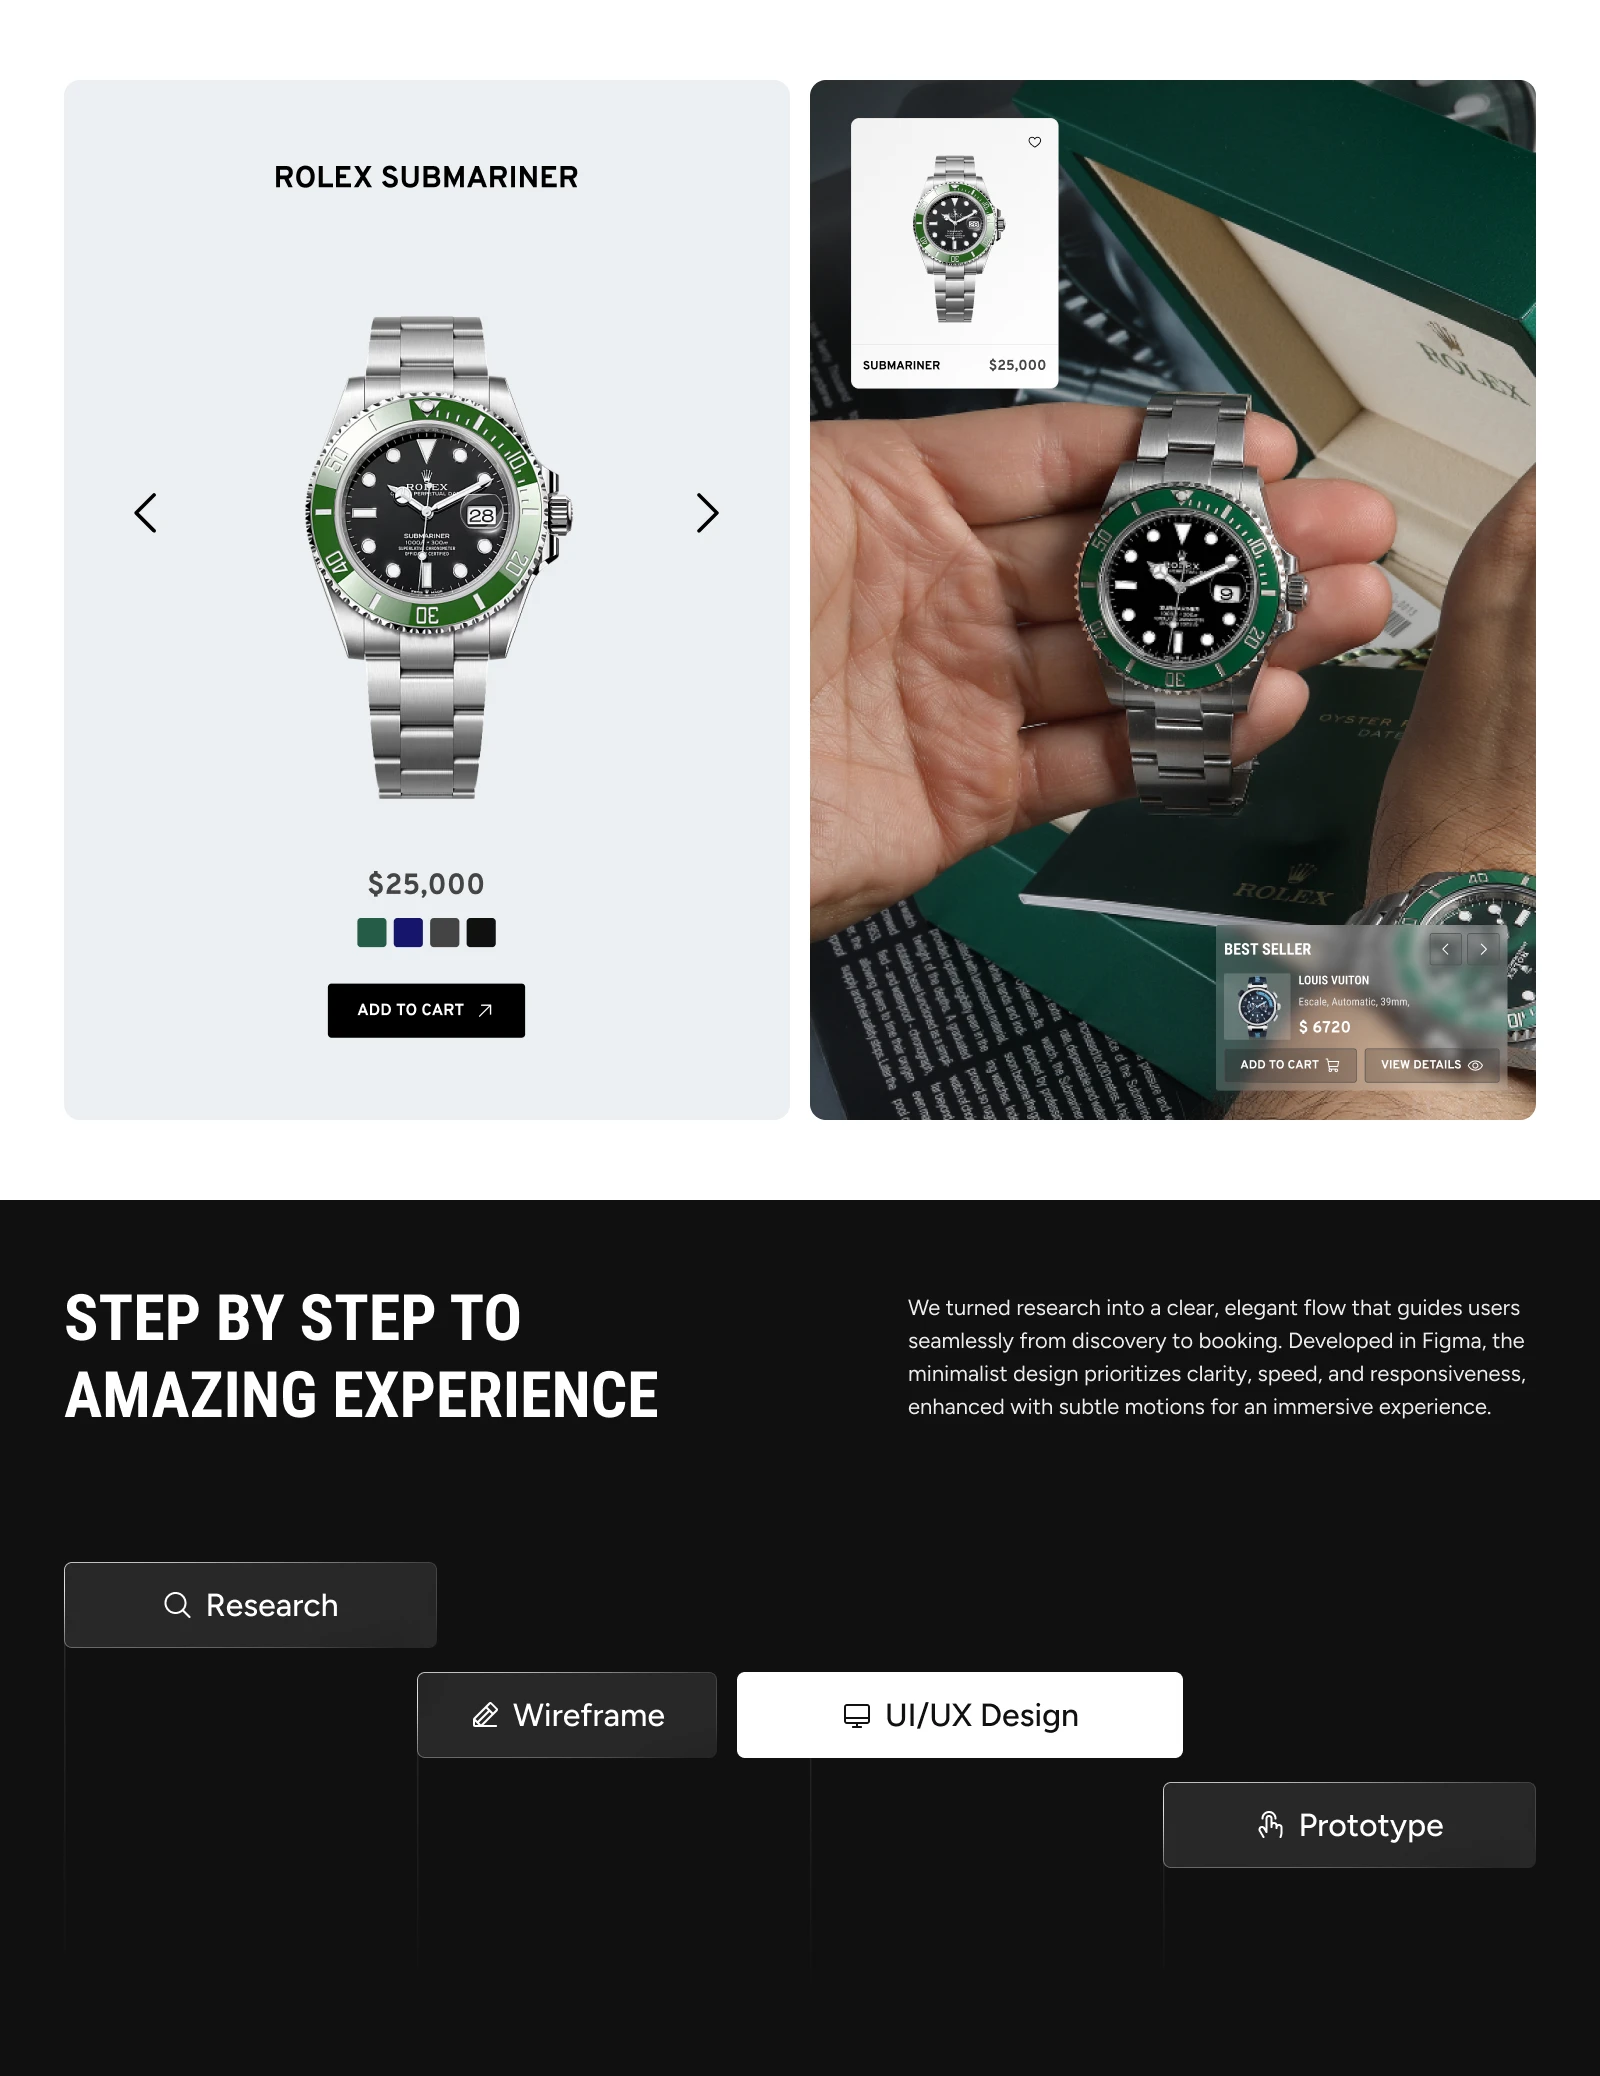Image resolution: width=1600 pixels, height=2076 pixels.
Task: Click the pencil icon in Wireframe step
Action: click(x=485, y=1715)
